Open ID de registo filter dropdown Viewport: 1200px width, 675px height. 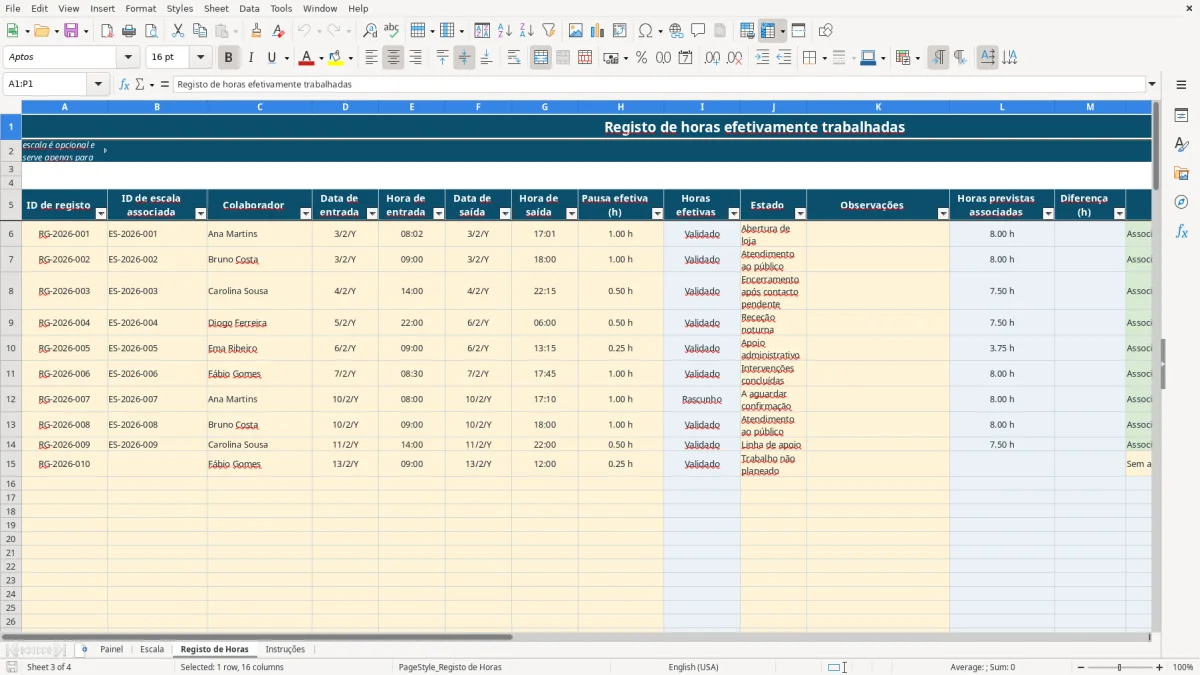coord(100,213)
